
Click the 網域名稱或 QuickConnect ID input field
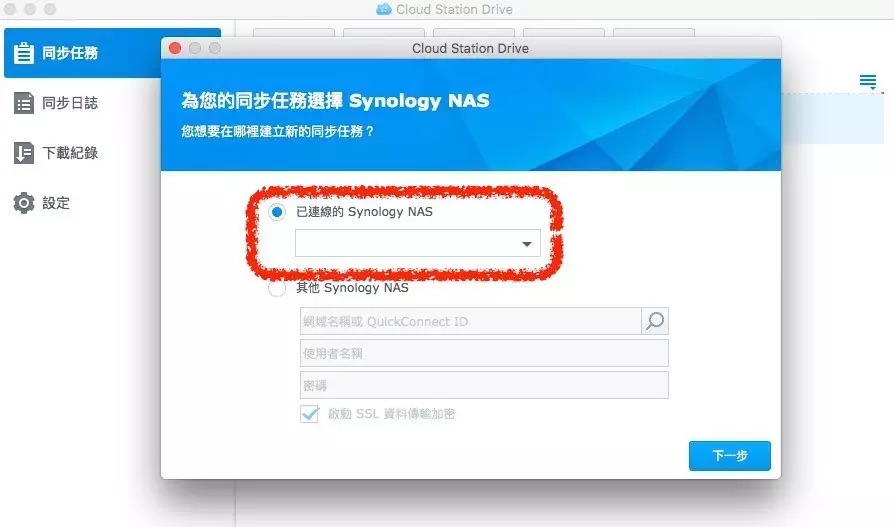470,321
